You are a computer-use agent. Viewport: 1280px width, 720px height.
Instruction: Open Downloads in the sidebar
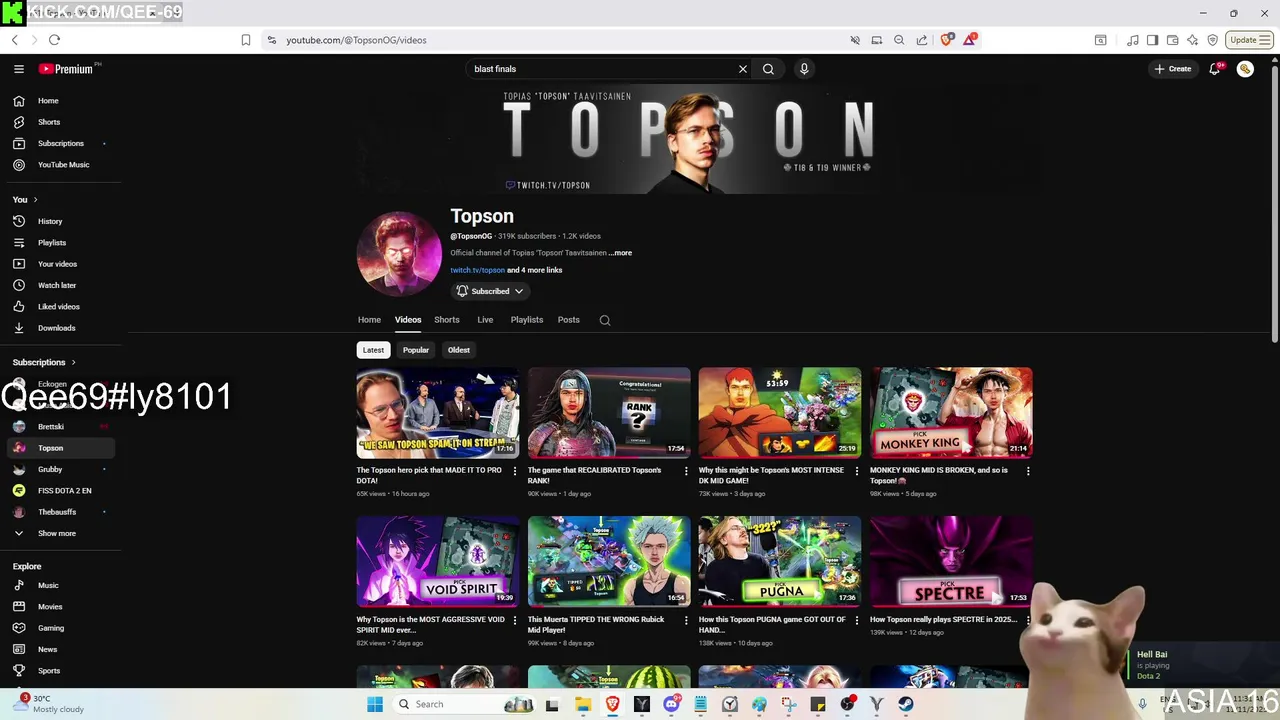tap(60, 328)
